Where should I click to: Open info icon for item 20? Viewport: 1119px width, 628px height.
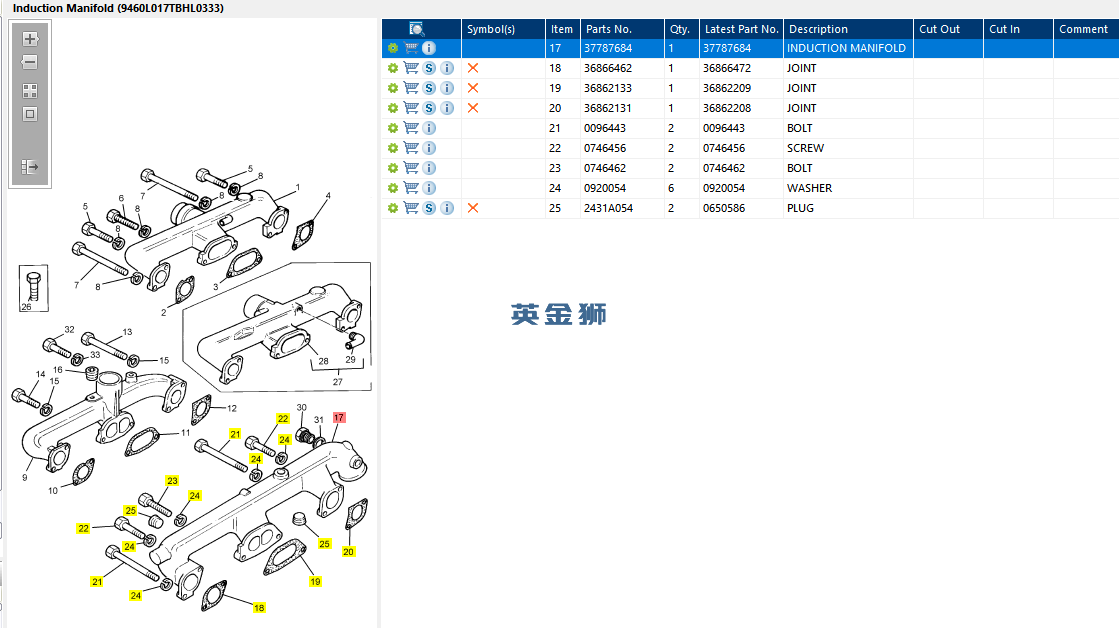(x=447, y=108)
